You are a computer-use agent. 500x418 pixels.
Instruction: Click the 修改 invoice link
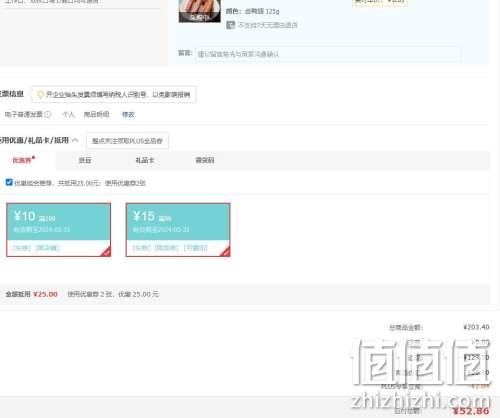pos(128,114)
